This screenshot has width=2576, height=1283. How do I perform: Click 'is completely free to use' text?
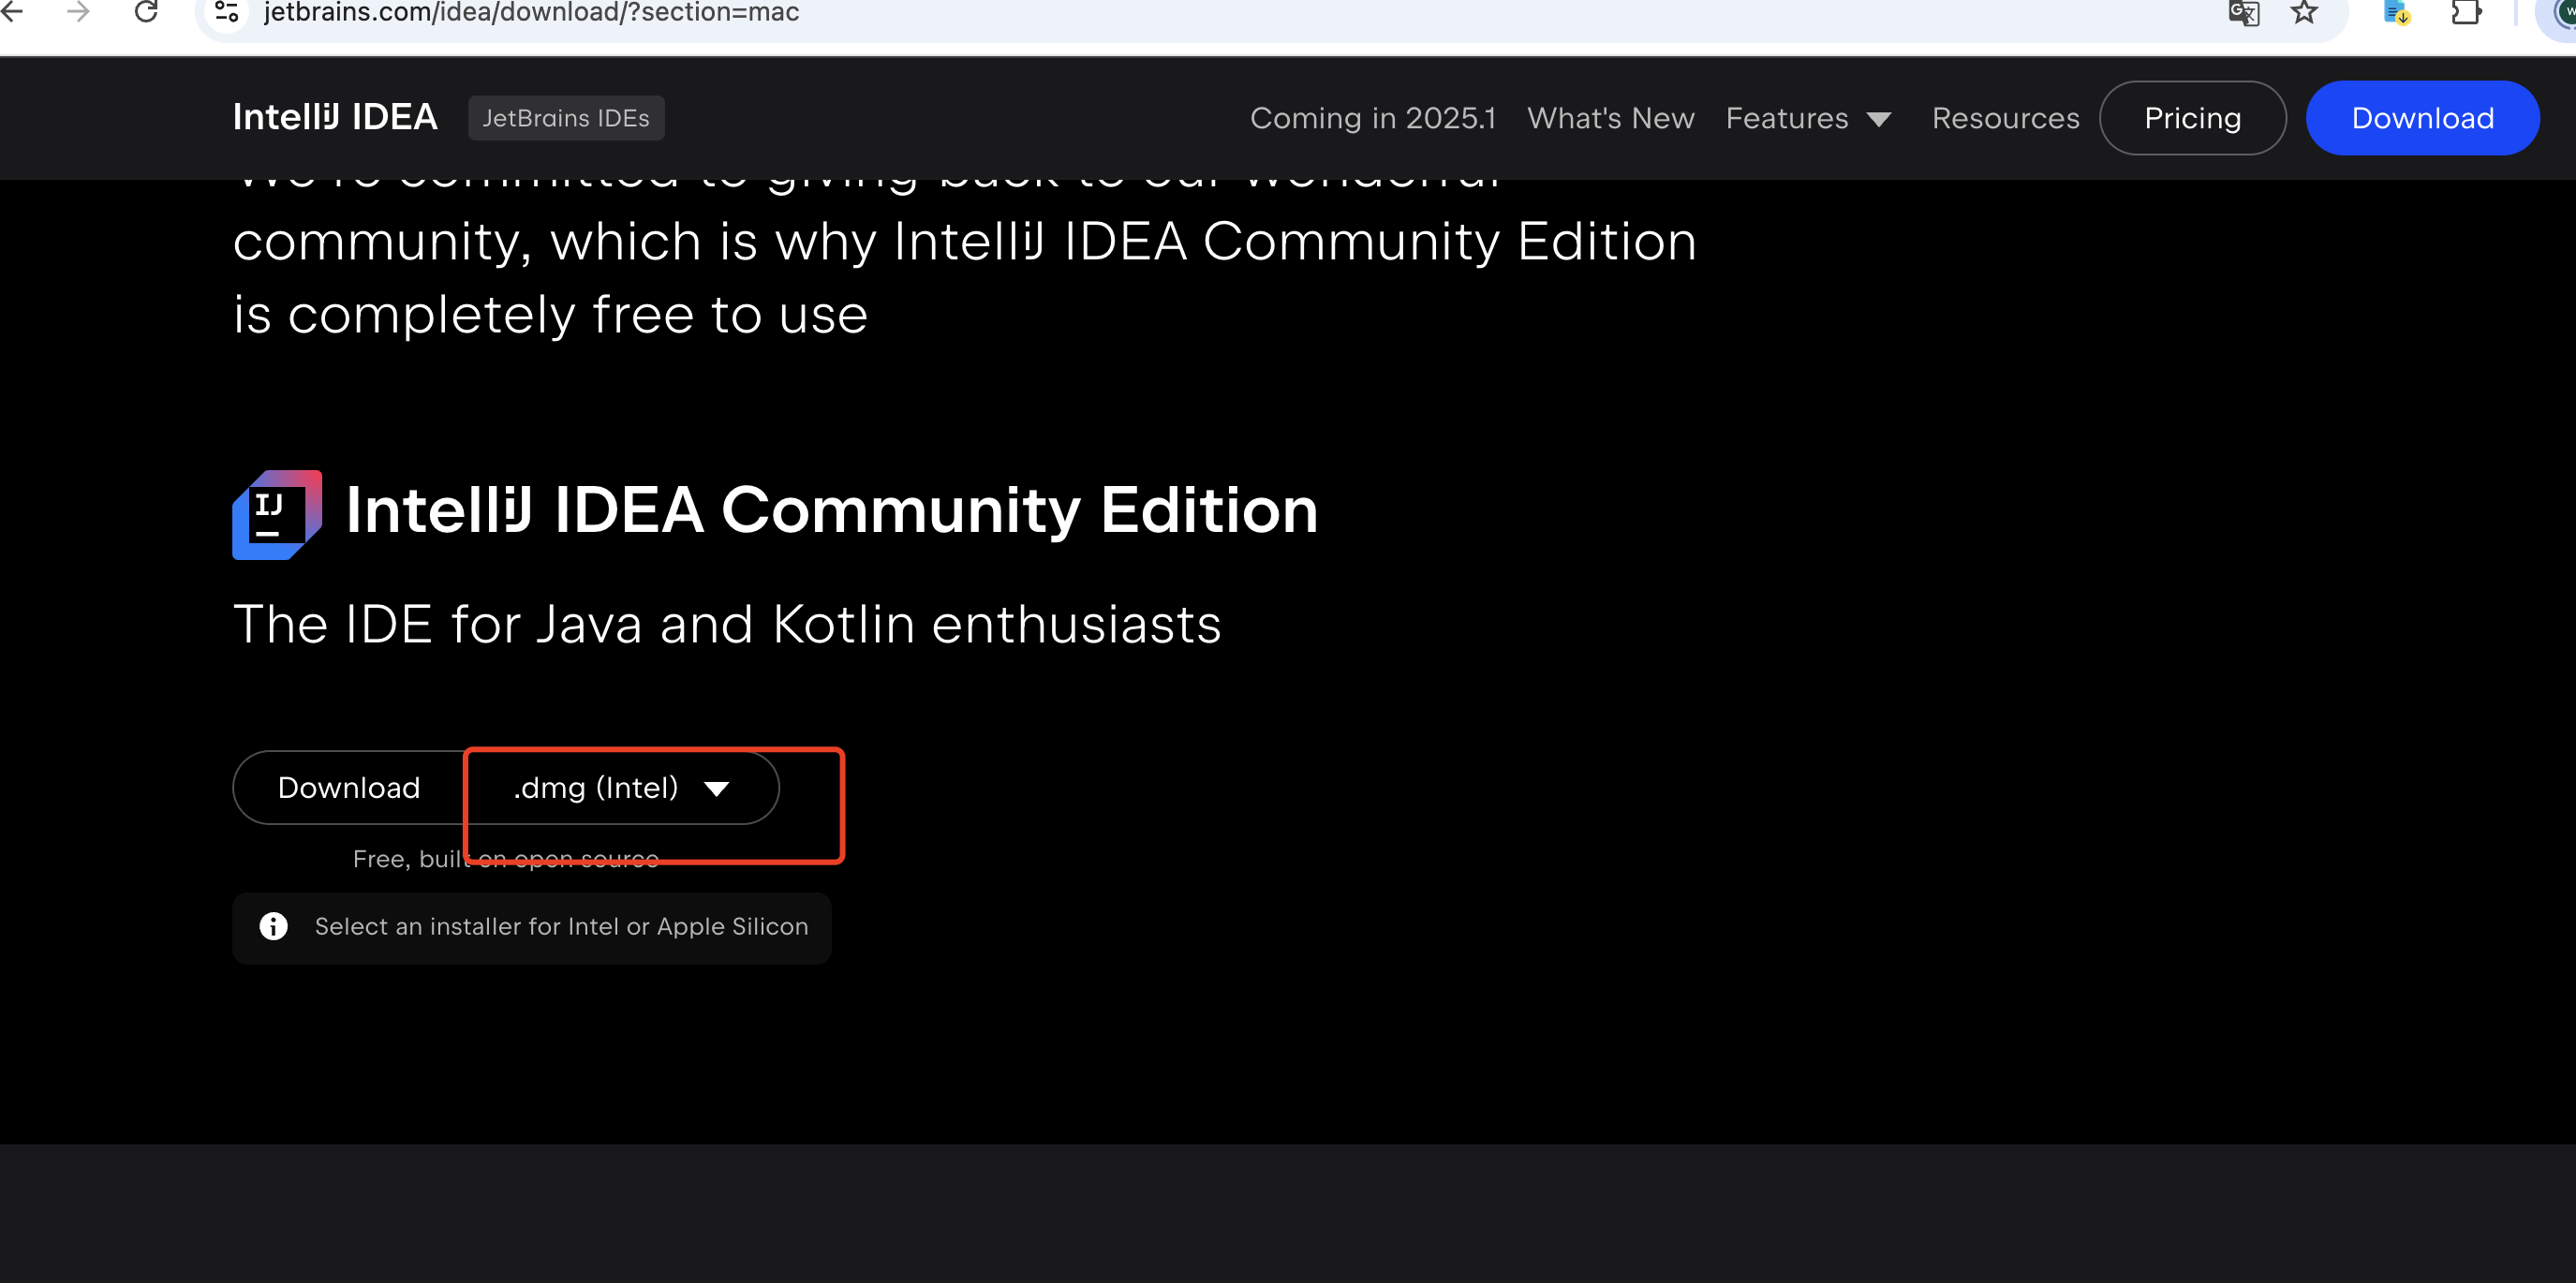coord(551,316)
